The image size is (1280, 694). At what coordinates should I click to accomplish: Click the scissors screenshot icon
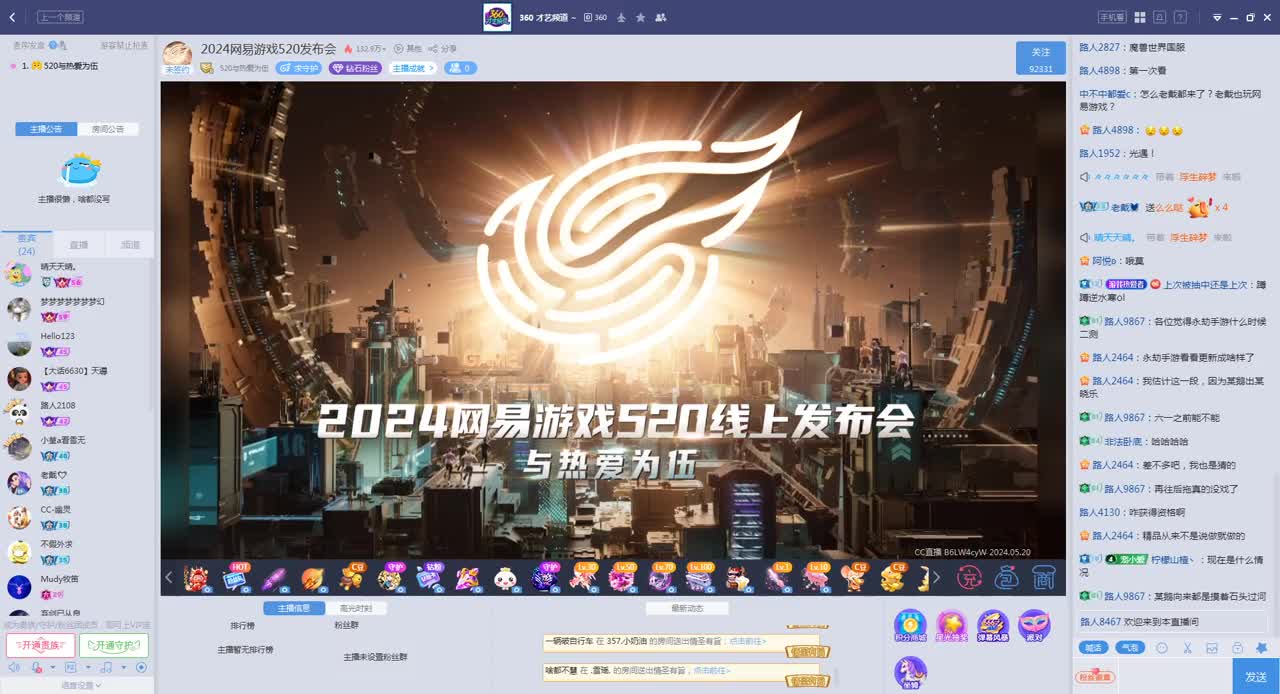[x=1187, y=648]
